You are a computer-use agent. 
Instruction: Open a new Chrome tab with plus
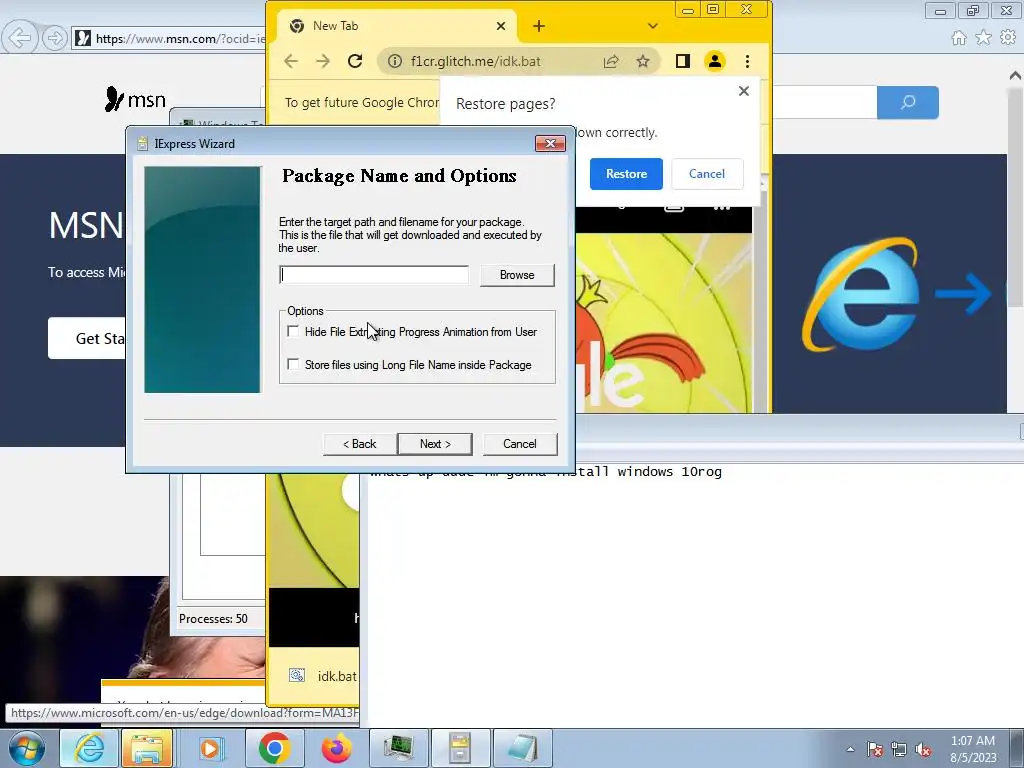(x=539, y=26)
